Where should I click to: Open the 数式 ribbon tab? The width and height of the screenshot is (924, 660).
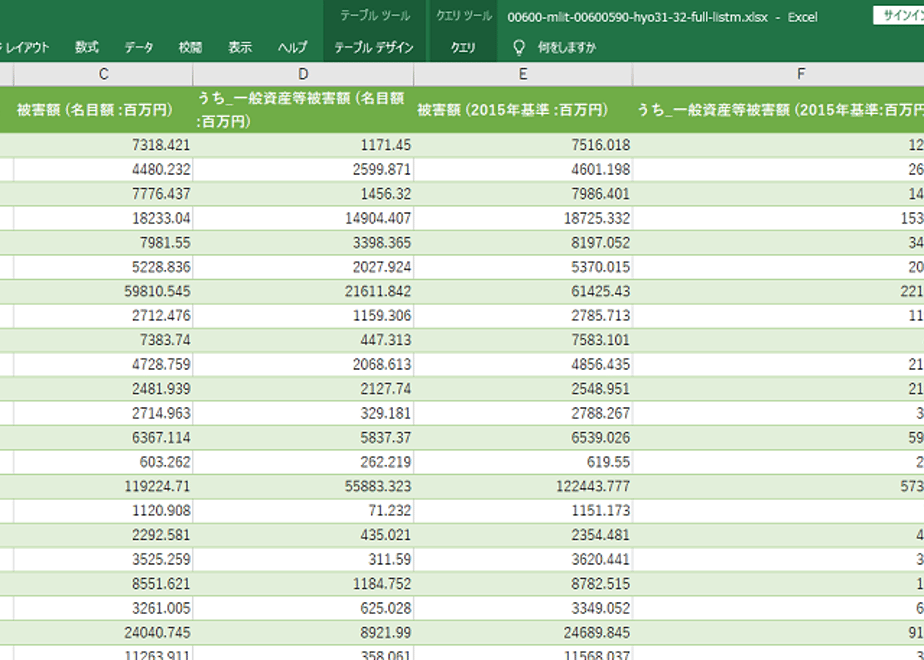87,47
